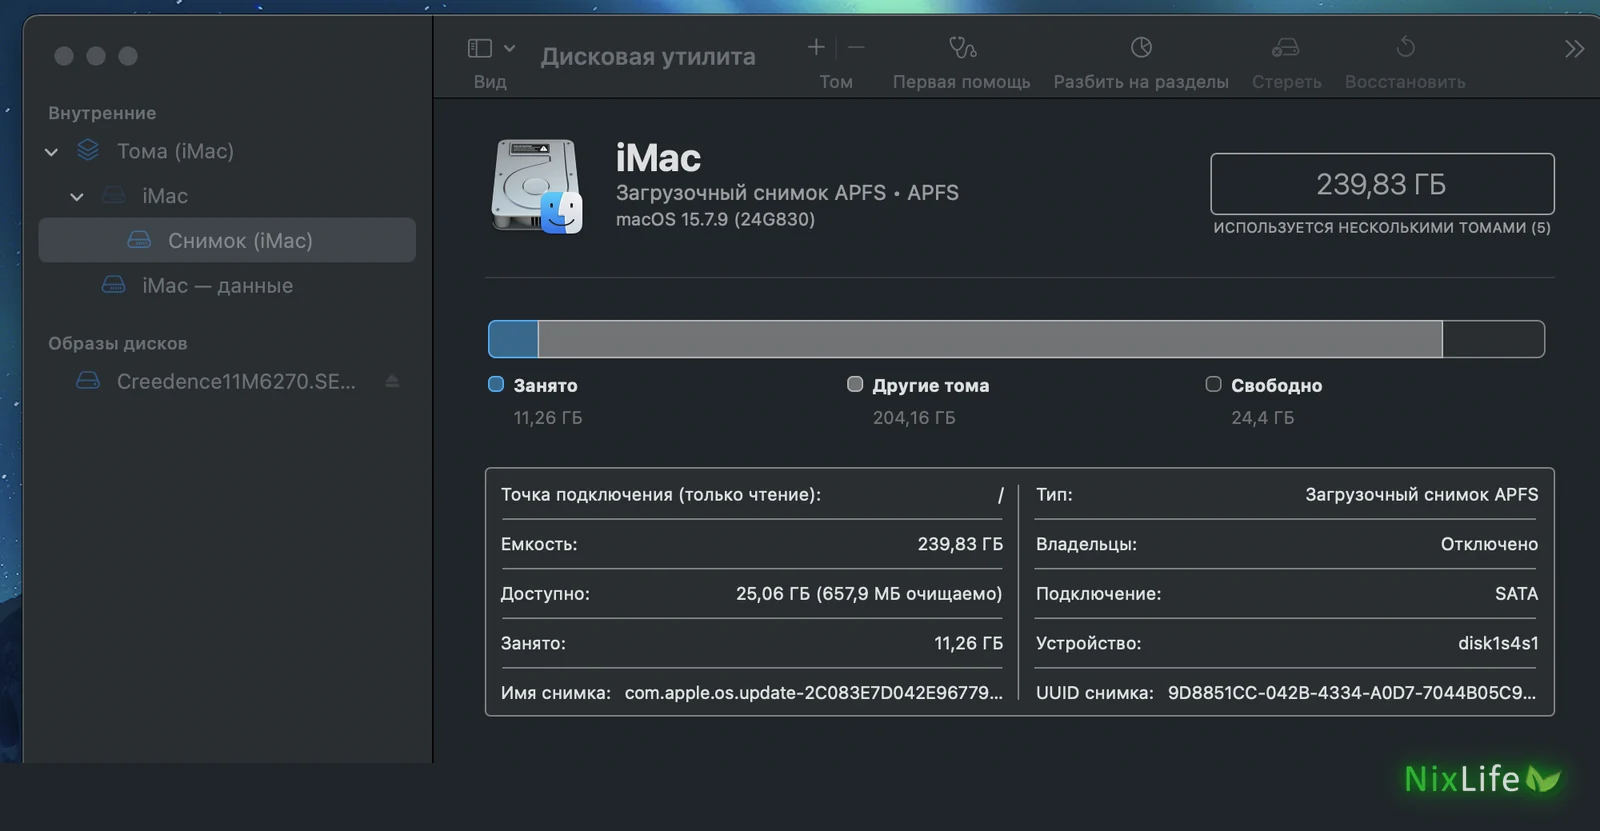Click the Первая помощь label
Screen dimensions: 1600x831
(x=961, y=82)
